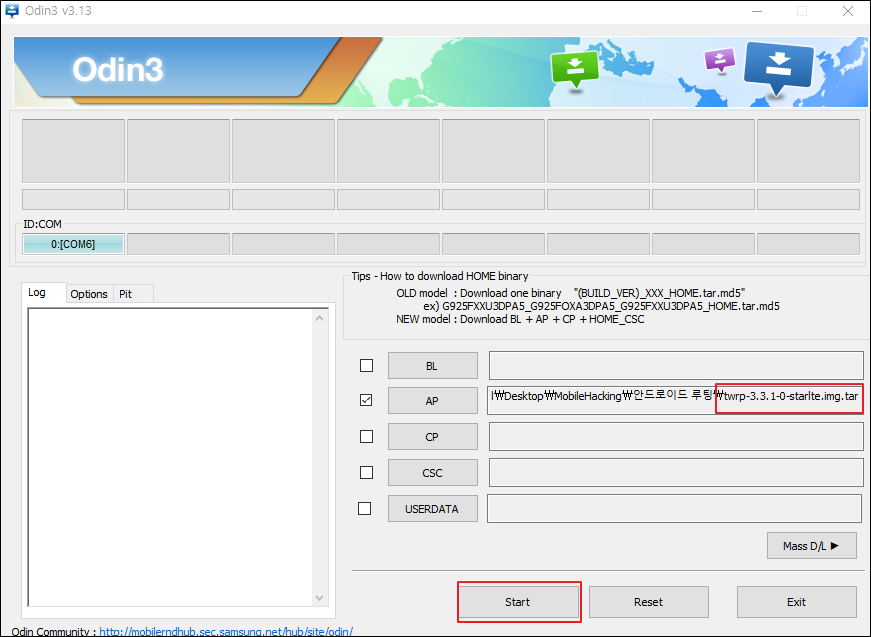Click the USERDATA button
Image resolution: width=871 pixels, height=637 pixels.
click(432, 509)
